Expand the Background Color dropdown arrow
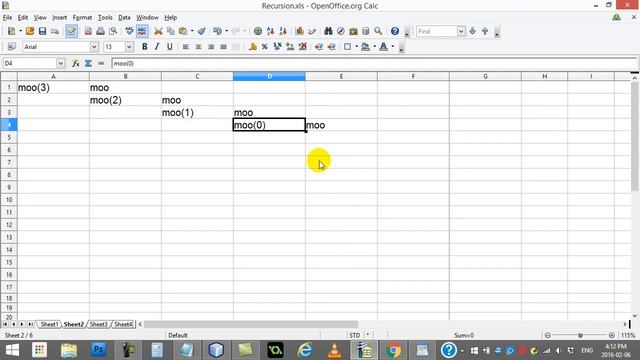The height and width of the screenshot is (360, 640). tap(374, 47)
